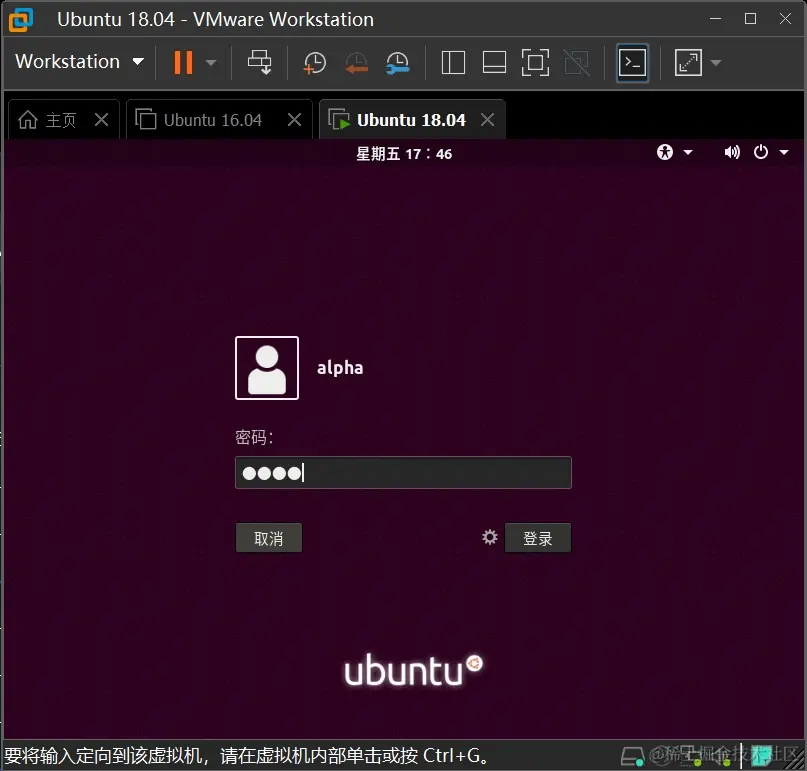
Task: Click the alpha user avatar
Action: tap(267, 368)
